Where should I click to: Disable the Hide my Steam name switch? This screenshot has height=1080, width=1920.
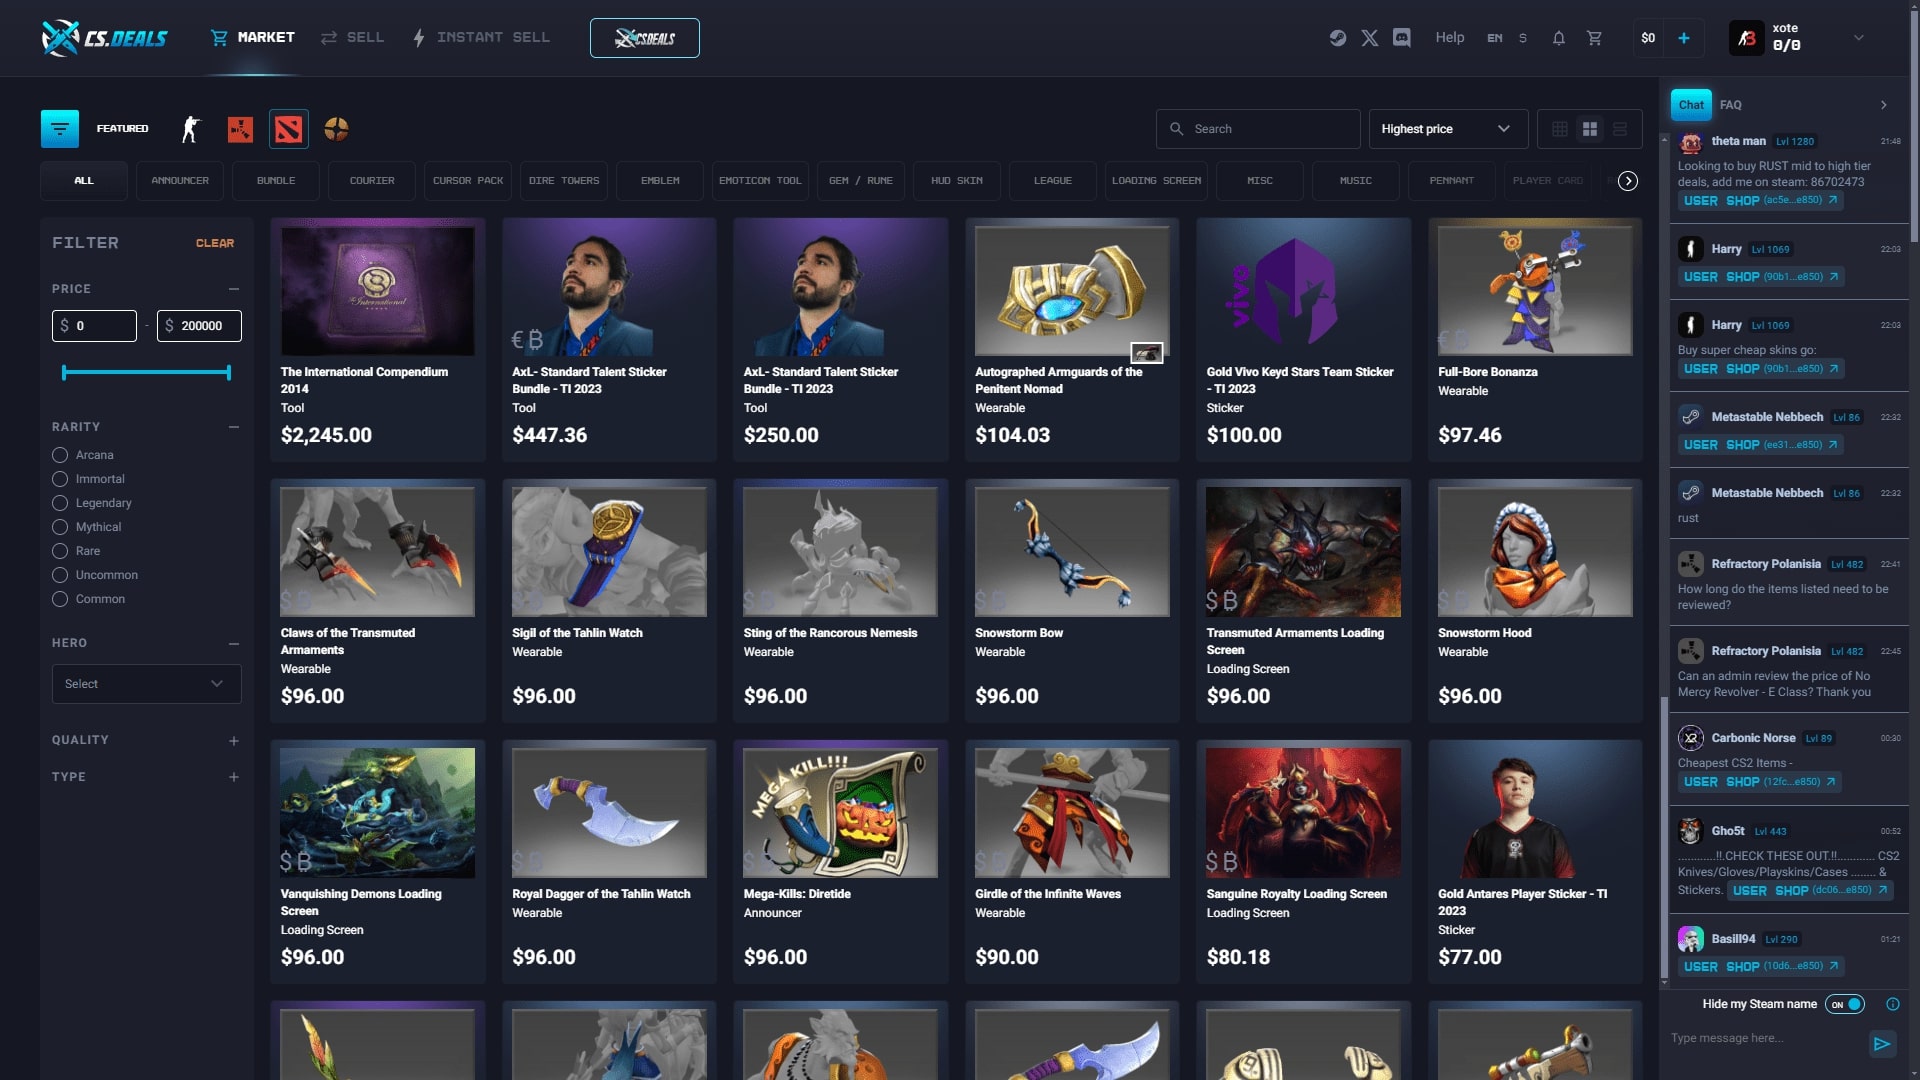1845,1004
